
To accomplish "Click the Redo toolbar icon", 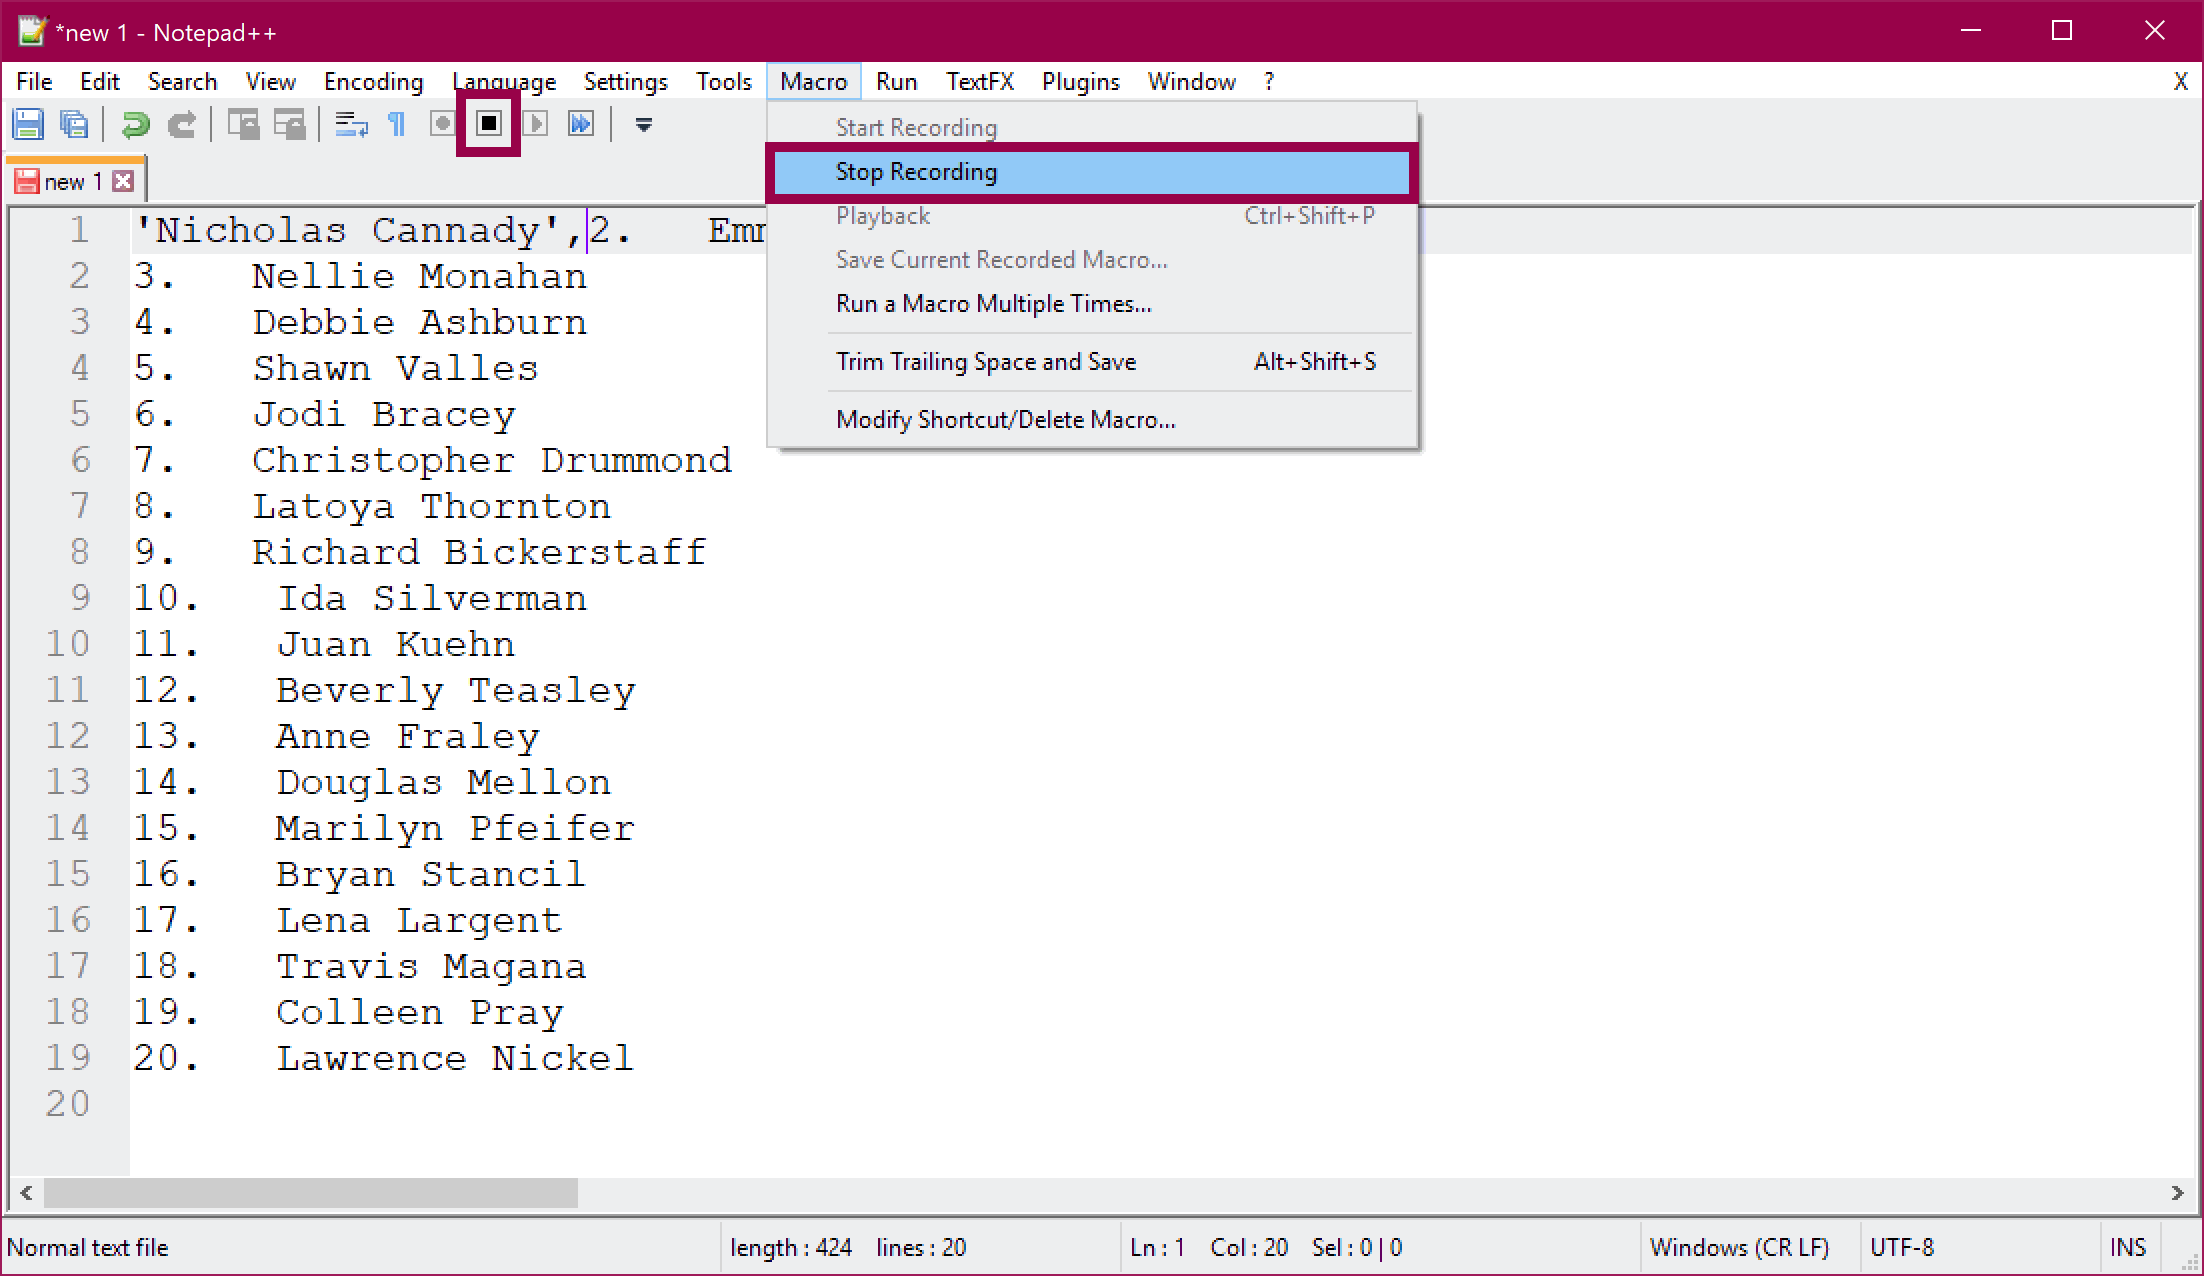I will point(181,124).
